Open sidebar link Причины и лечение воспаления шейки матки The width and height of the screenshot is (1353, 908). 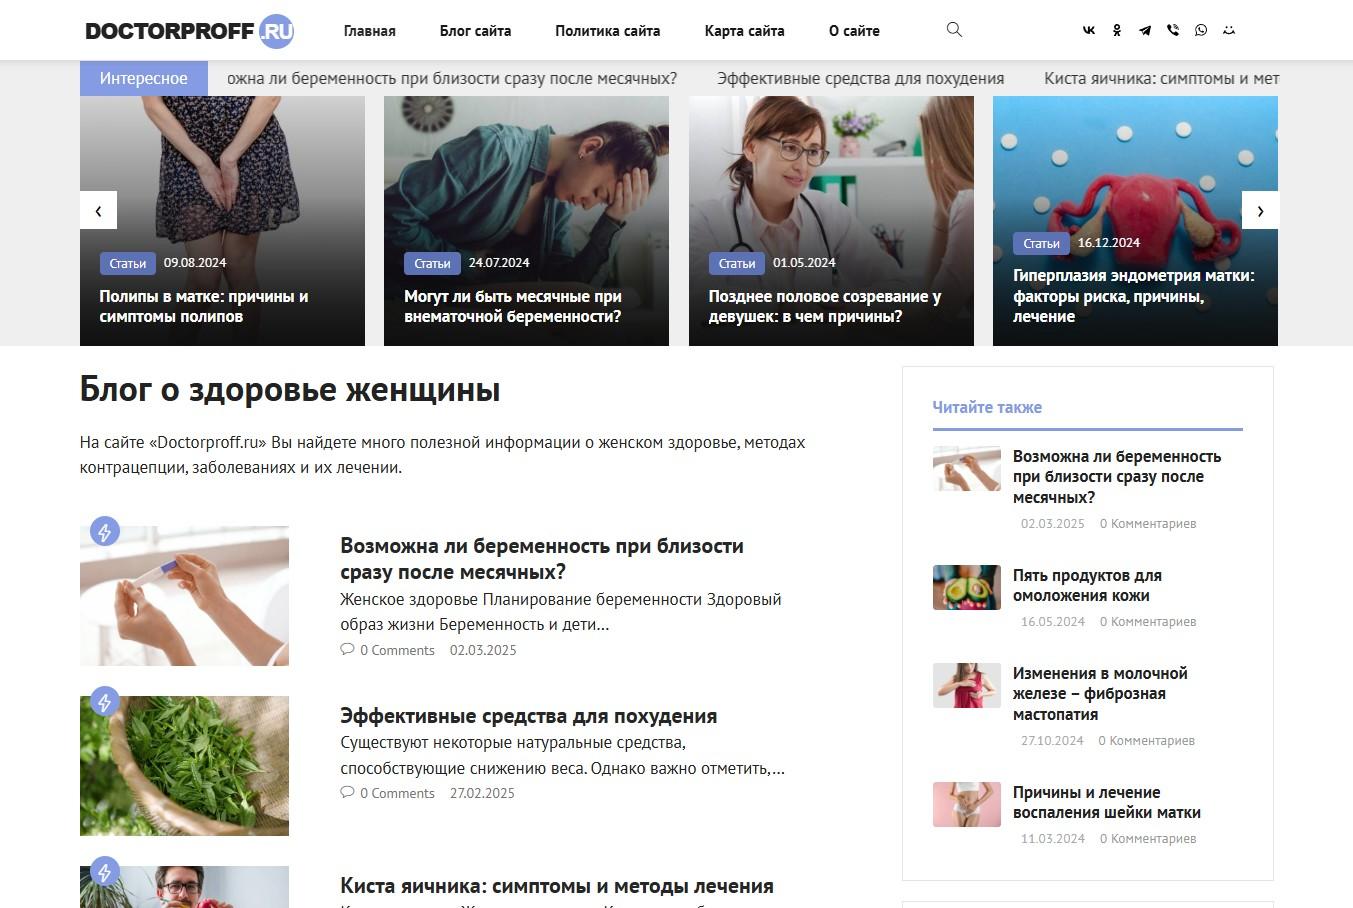(1107, 802)
